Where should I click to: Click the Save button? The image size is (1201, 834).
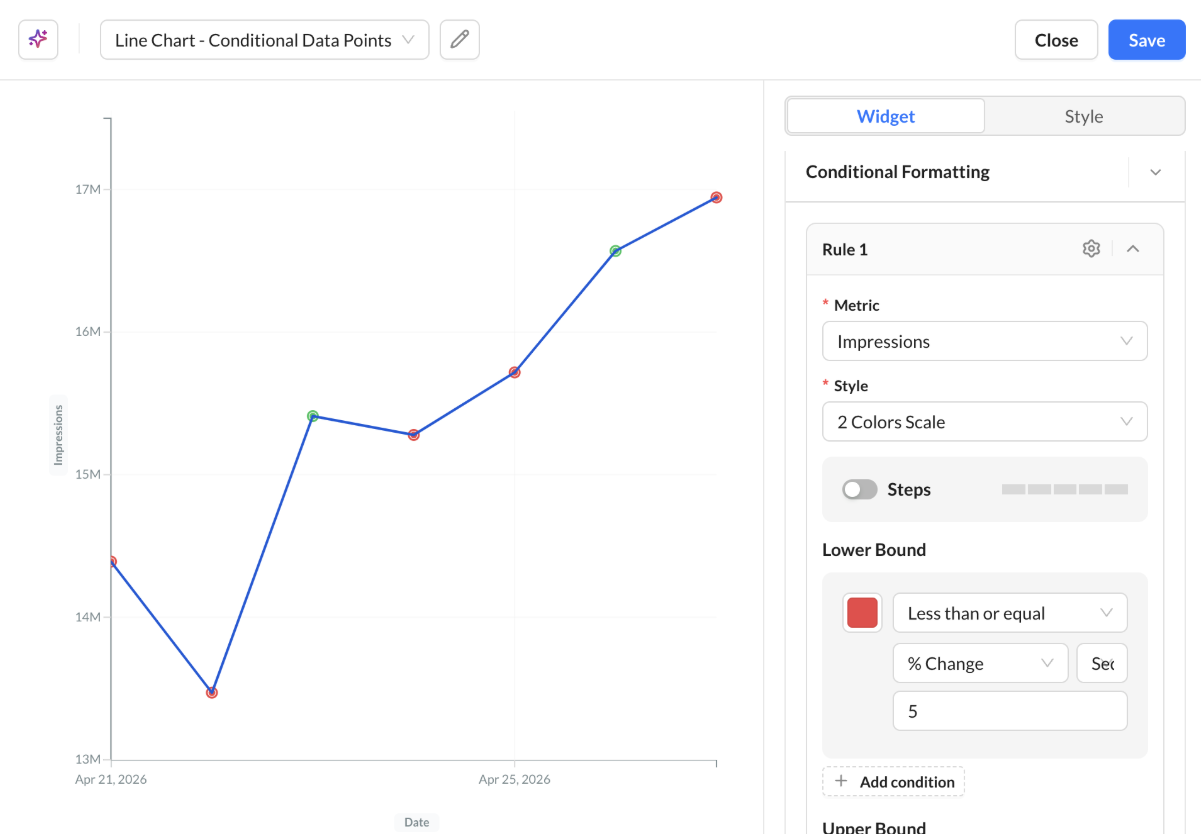click(1147, 40)
